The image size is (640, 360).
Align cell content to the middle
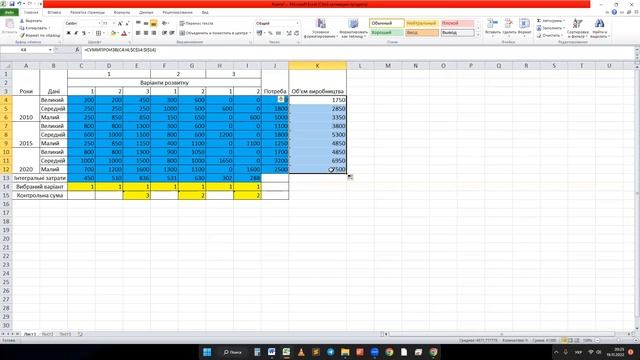[146, 24]
